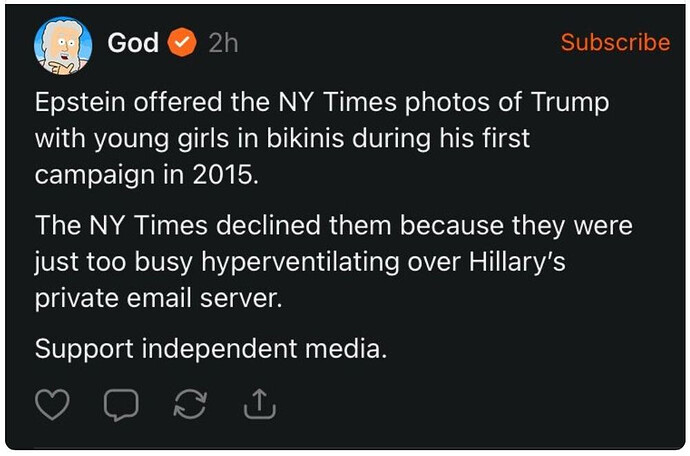
Task: Share the post with the upload arrow icon
Action: (x=258, y=404)
